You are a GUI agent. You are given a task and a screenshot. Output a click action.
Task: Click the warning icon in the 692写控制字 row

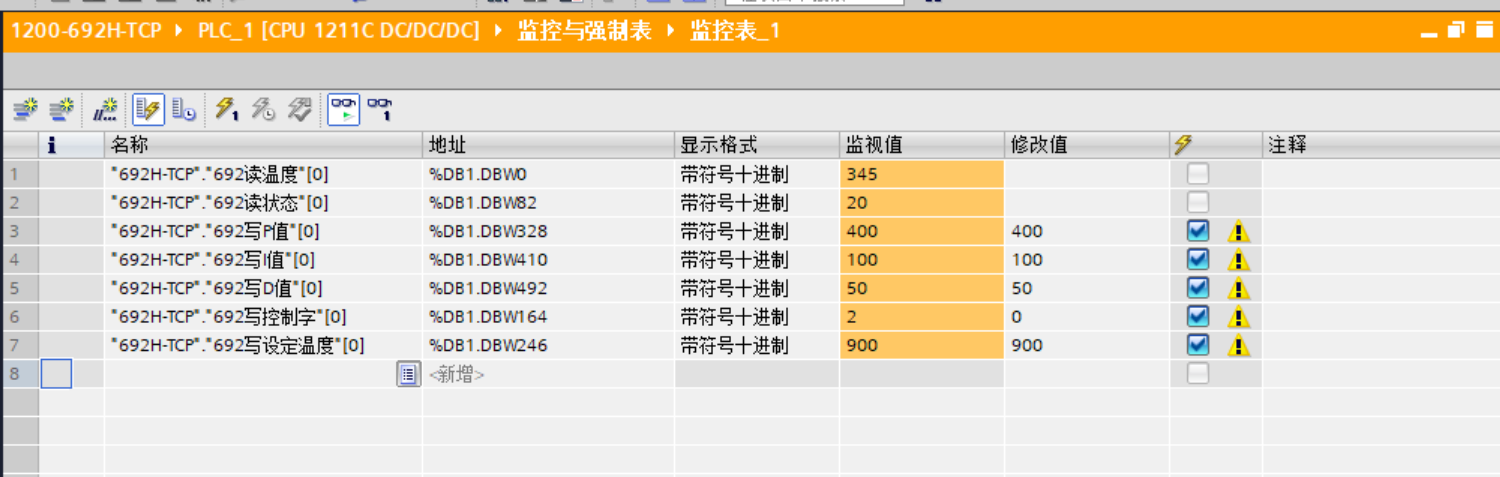tap(1239, 318)
